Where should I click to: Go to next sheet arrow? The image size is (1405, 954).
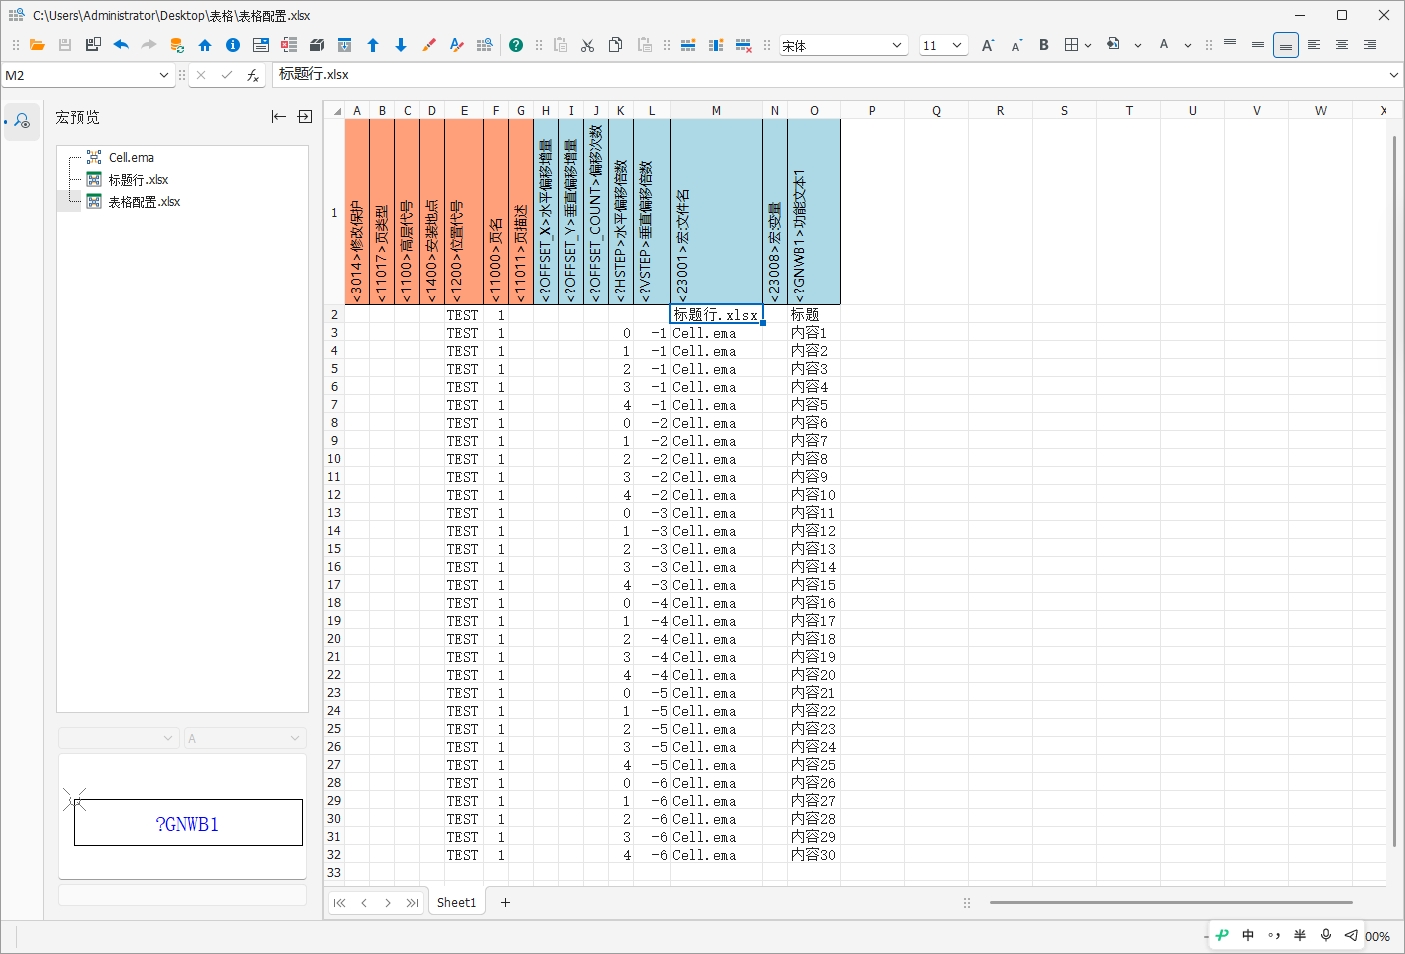point(388,903)
